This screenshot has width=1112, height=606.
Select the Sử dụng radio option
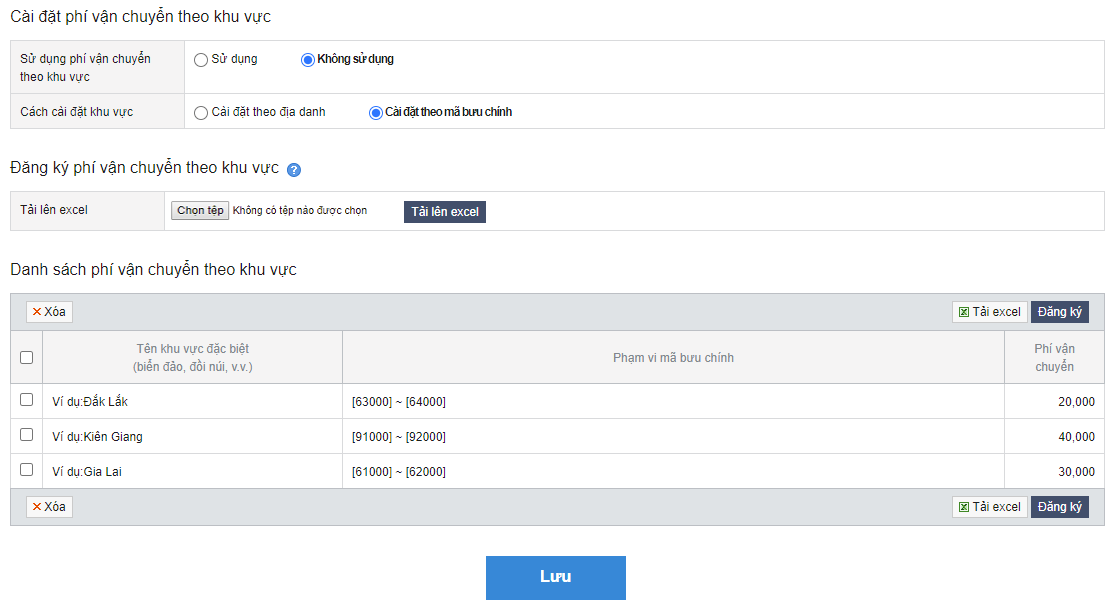201,60
